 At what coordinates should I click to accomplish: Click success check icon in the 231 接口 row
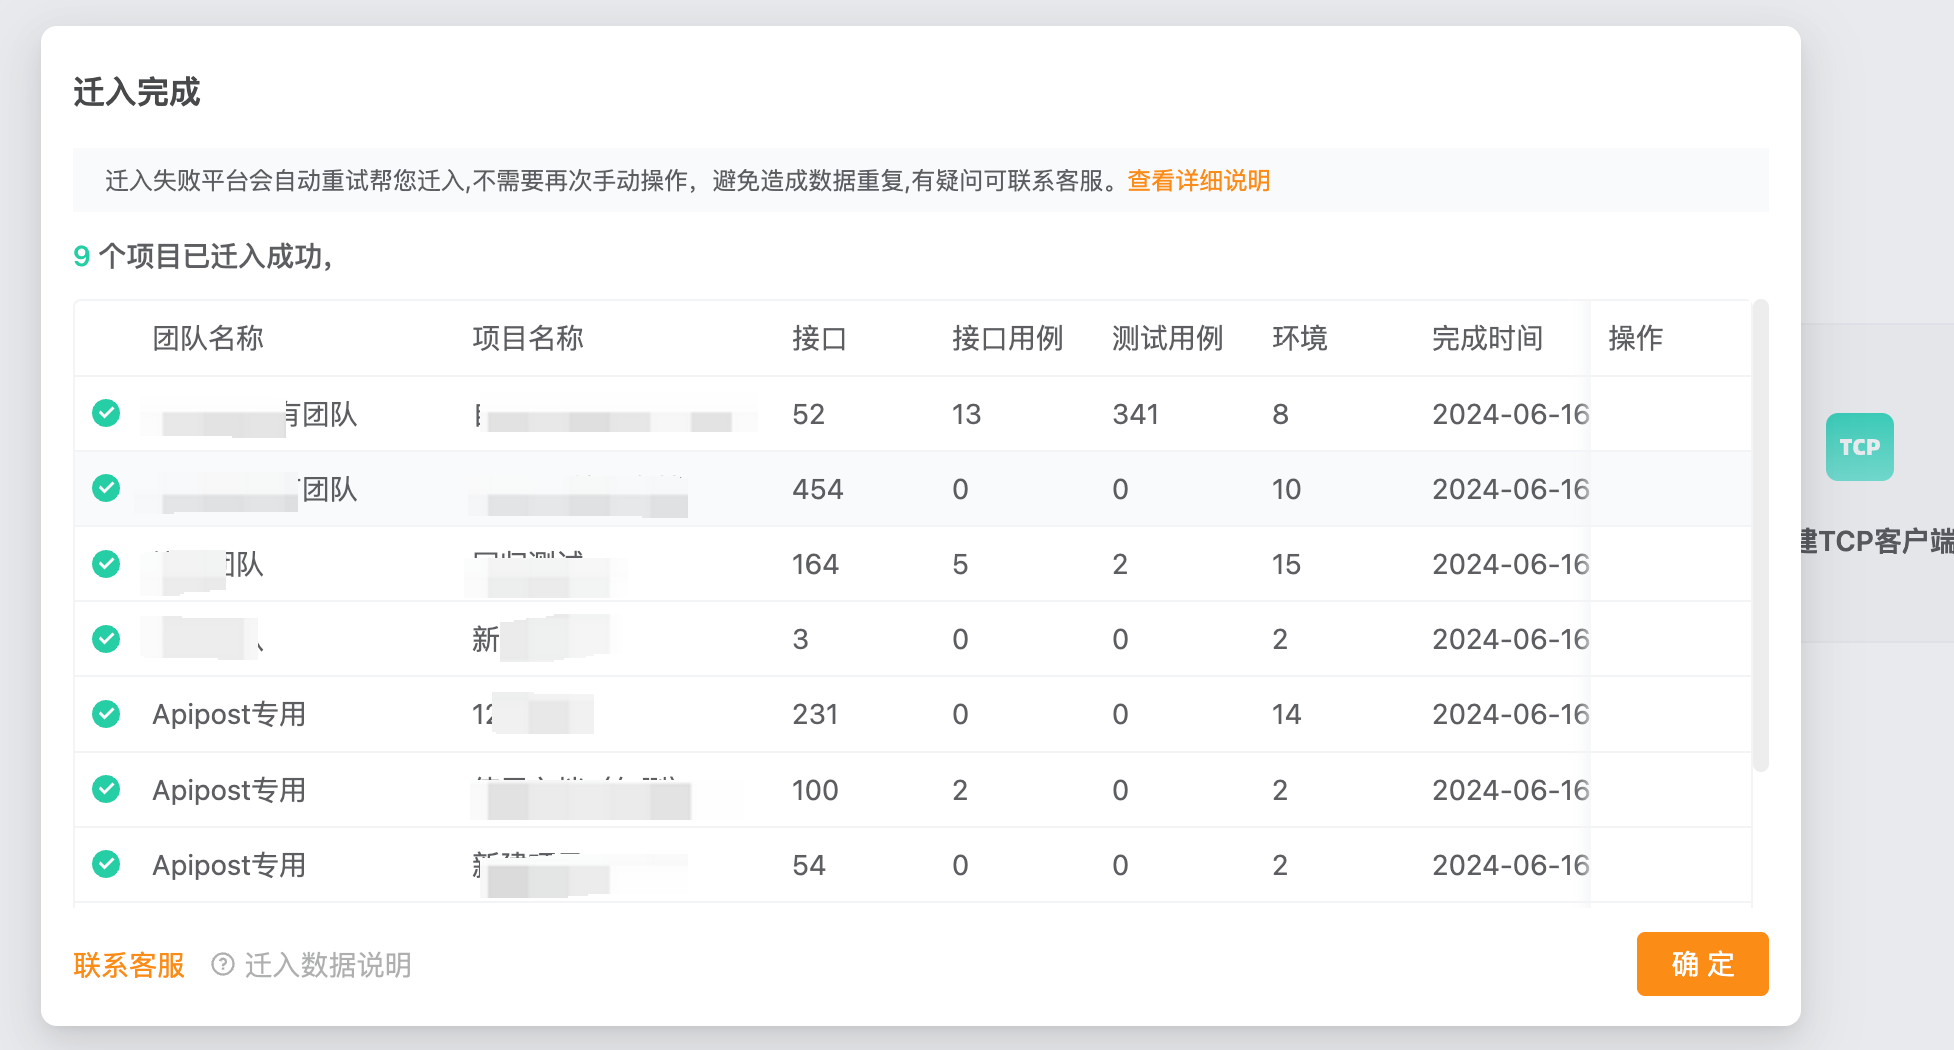pos(106,714)
